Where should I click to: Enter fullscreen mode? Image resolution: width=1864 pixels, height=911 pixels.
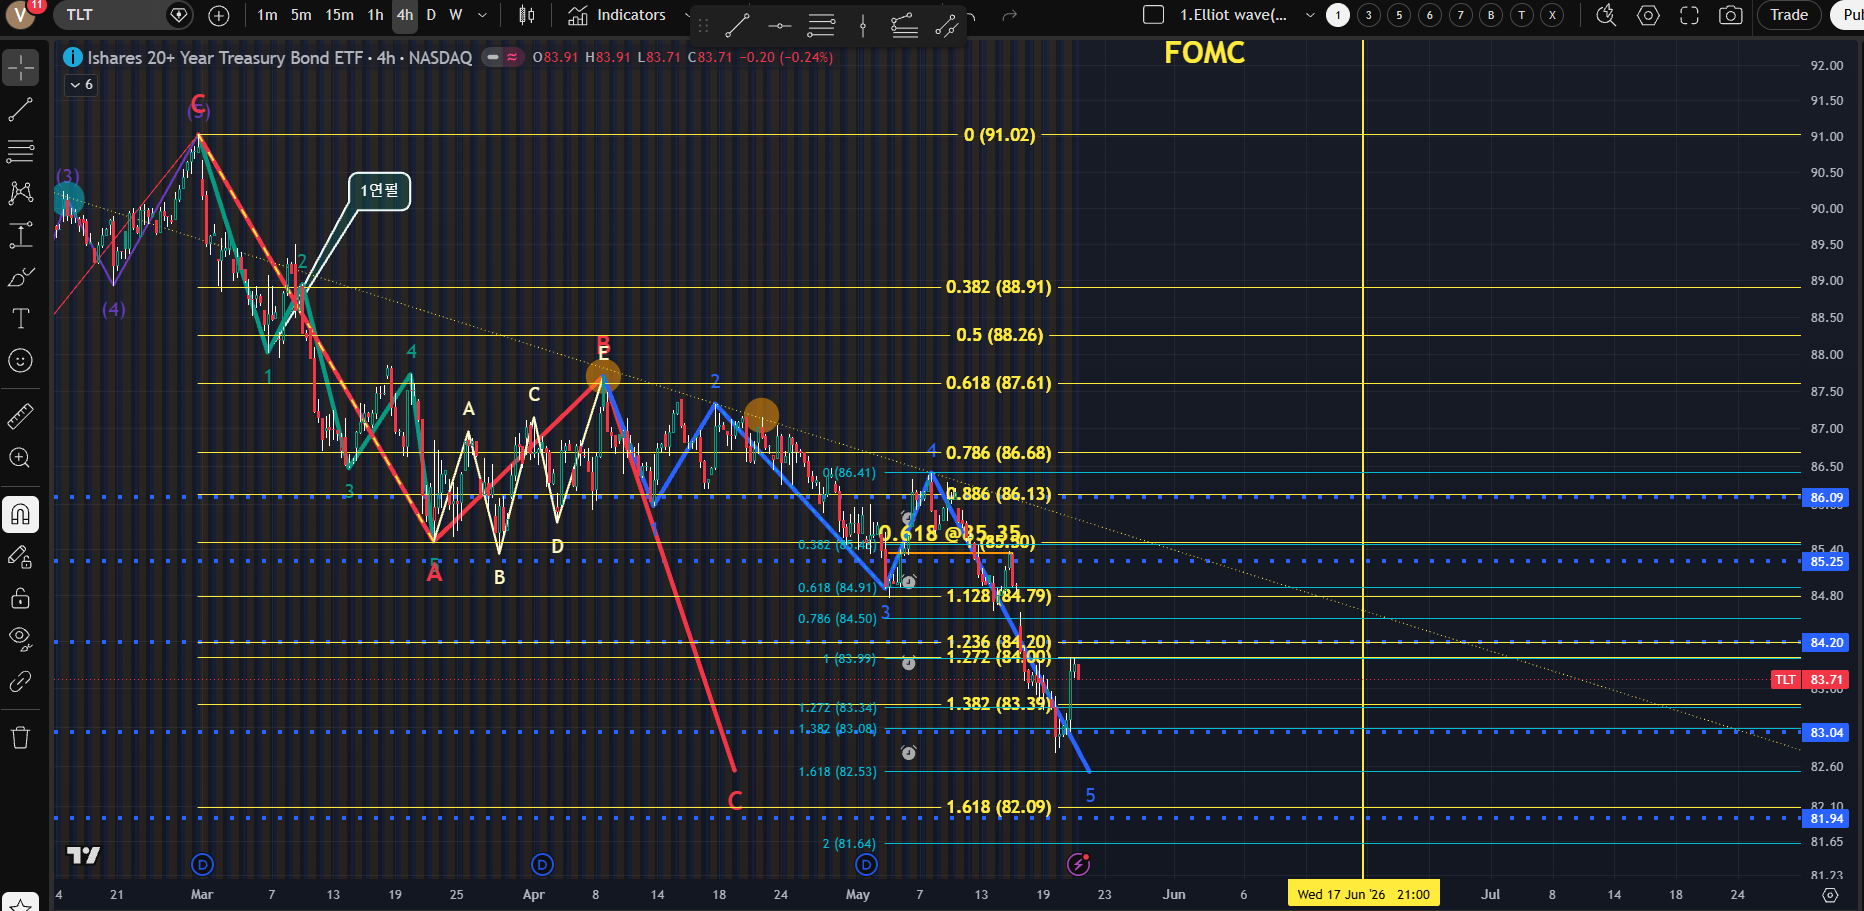(x=1689, y=15)
